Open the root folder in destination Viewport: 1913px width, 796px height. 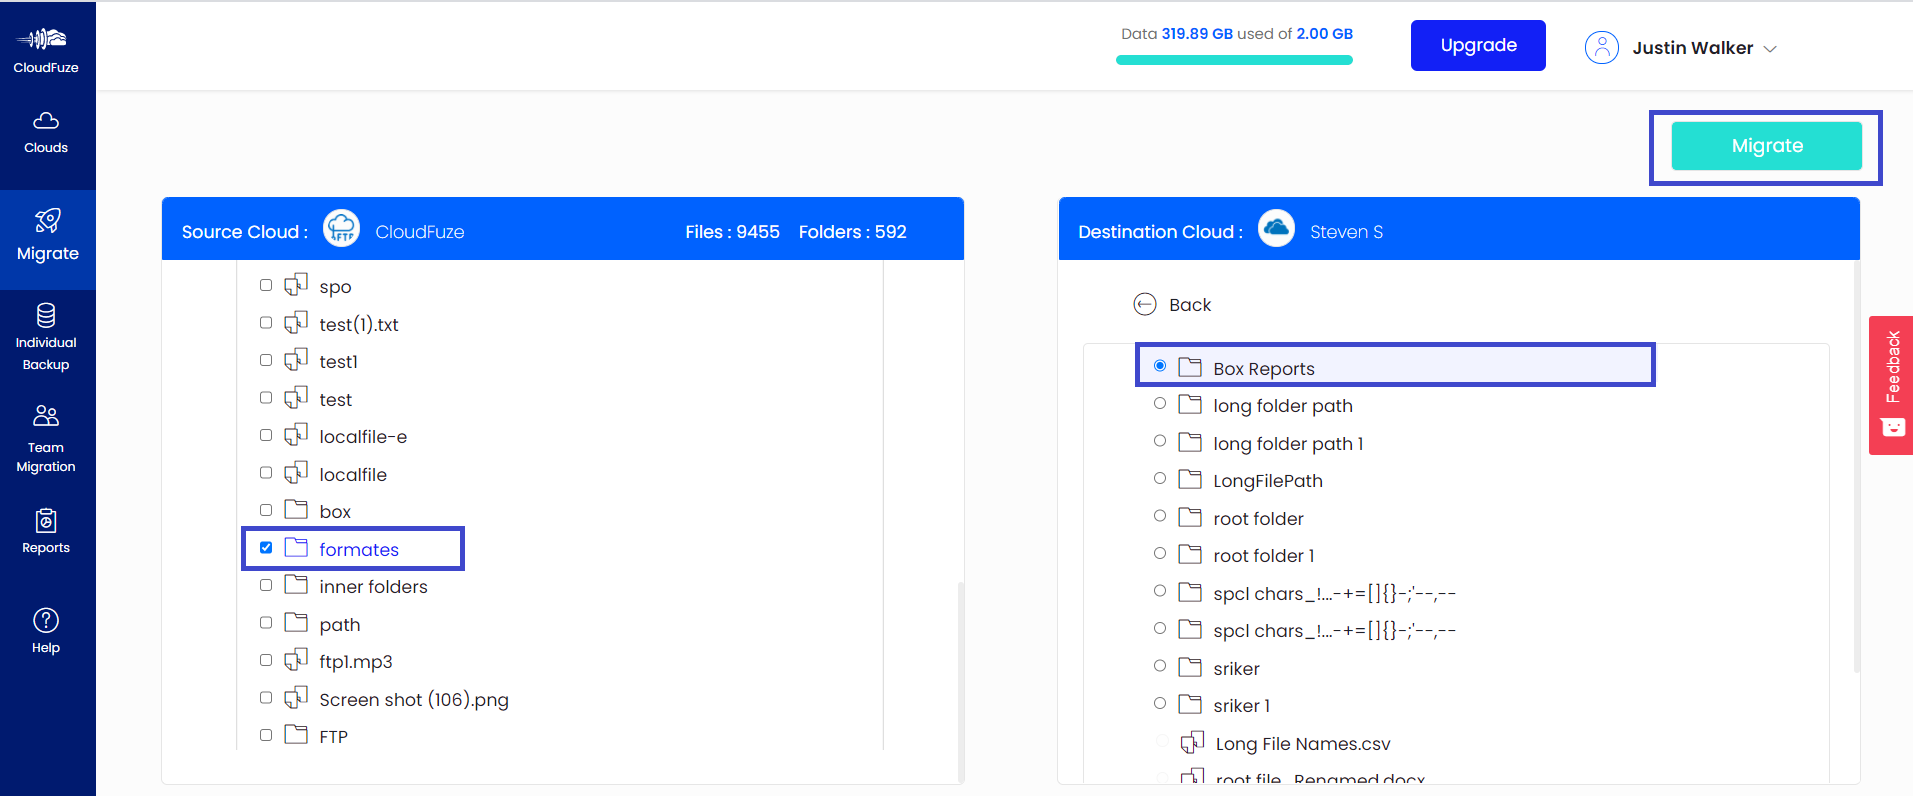[1258, 519]
